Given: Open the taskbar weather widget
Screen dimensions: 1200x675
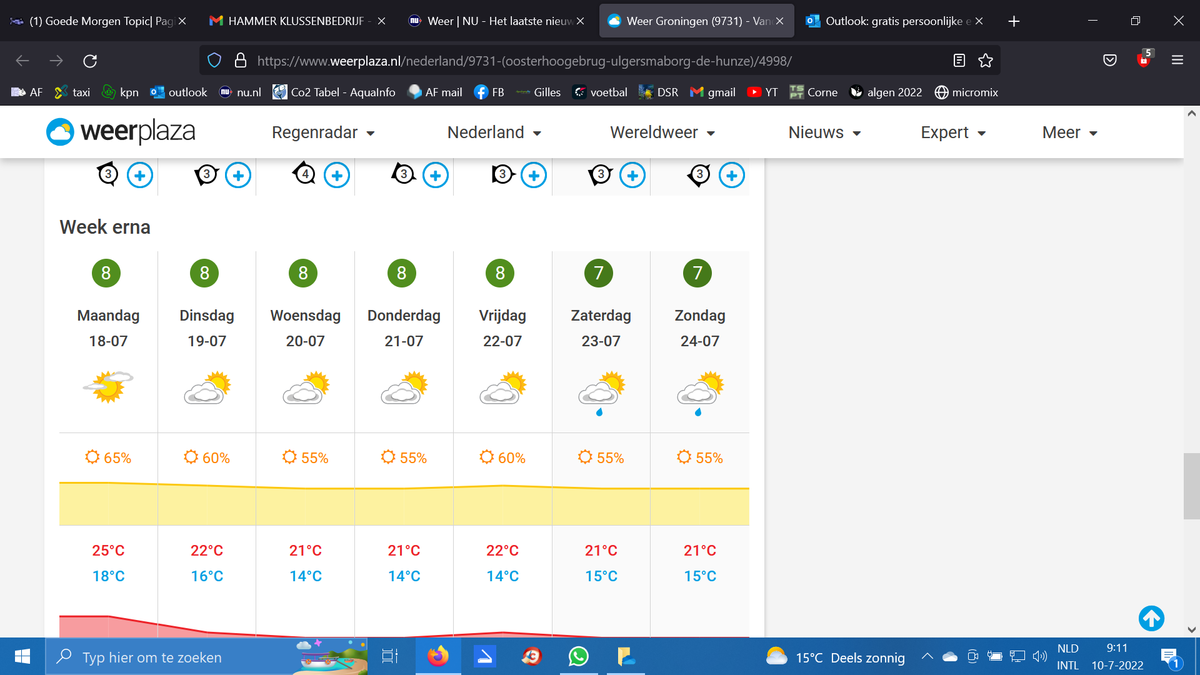Looking at the screenshot, I should [835, 657].
